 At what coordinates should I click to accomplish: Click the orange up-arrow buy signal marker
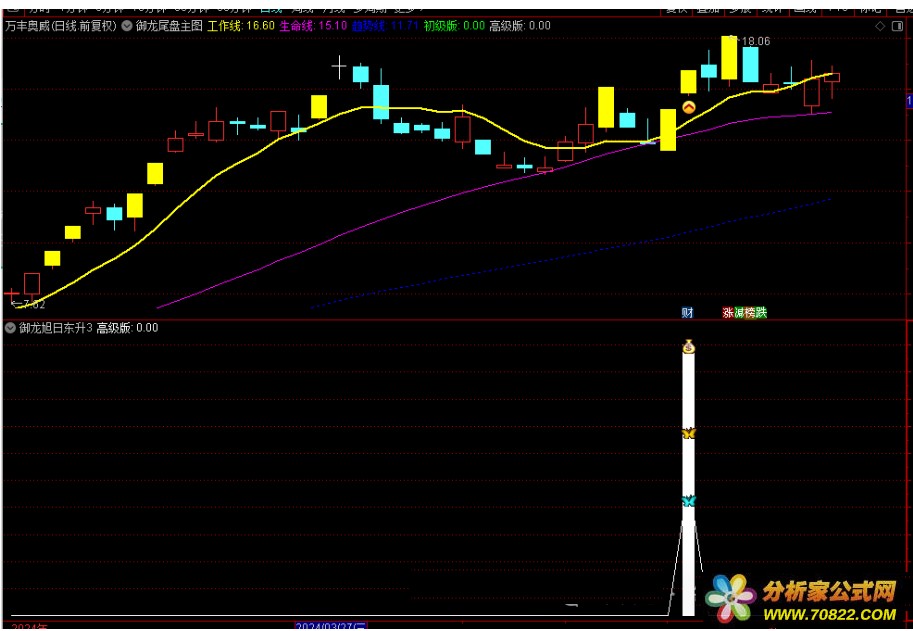pyautogui.click(x=689, y=107)
